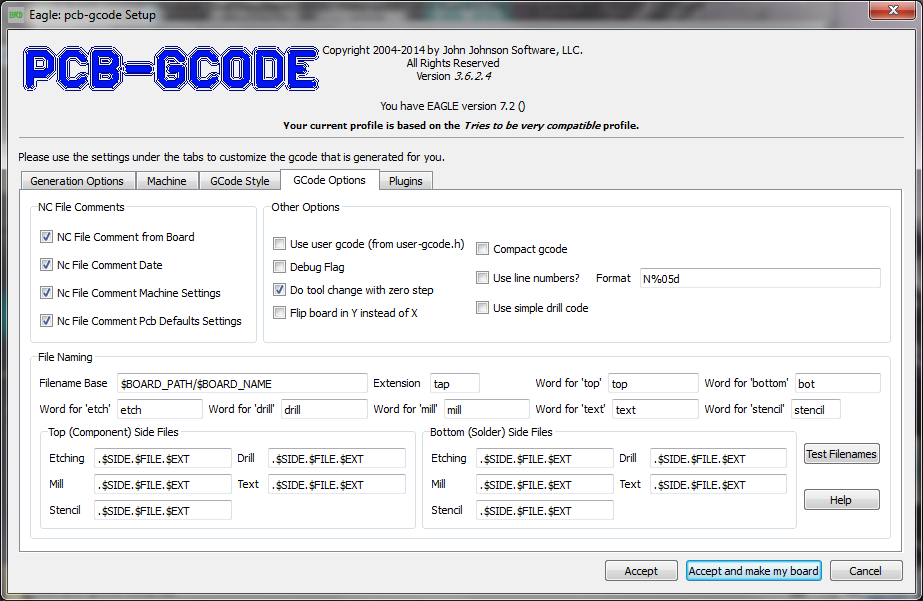Click Top Side Etching filename field

(162, 459)
